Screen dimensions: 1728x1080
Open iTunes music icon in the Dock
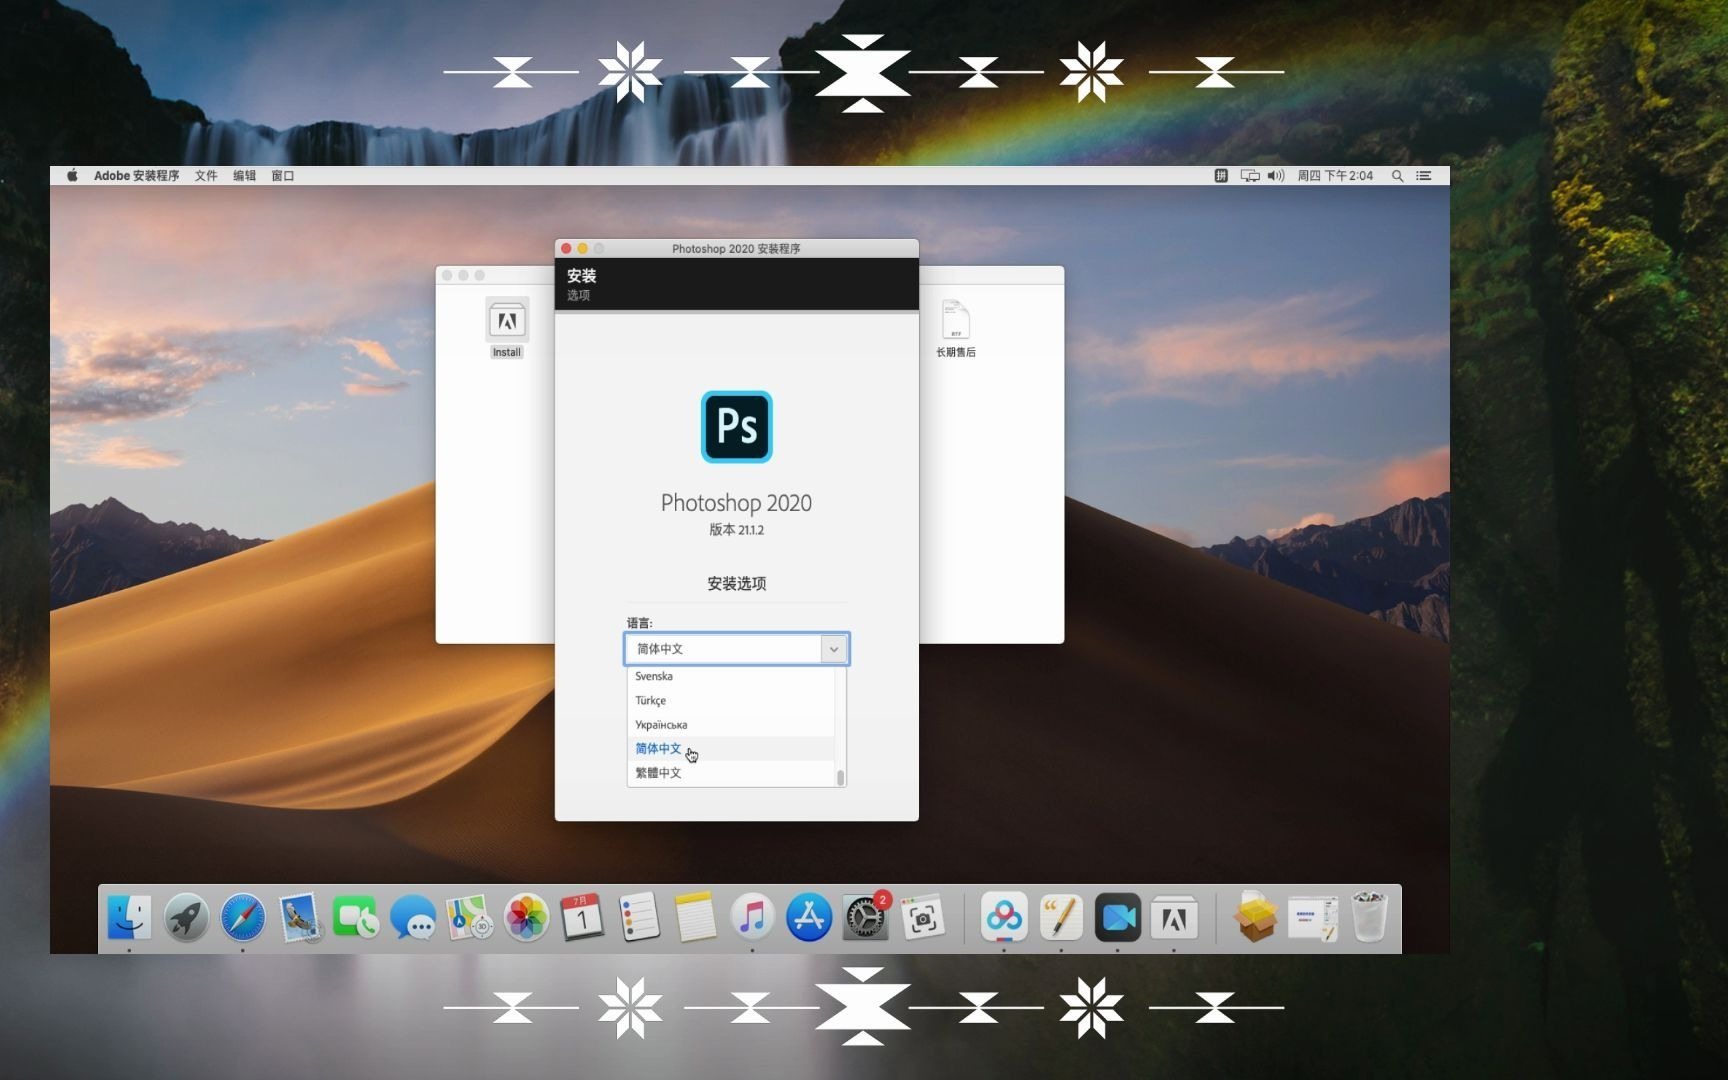(752, 917)
